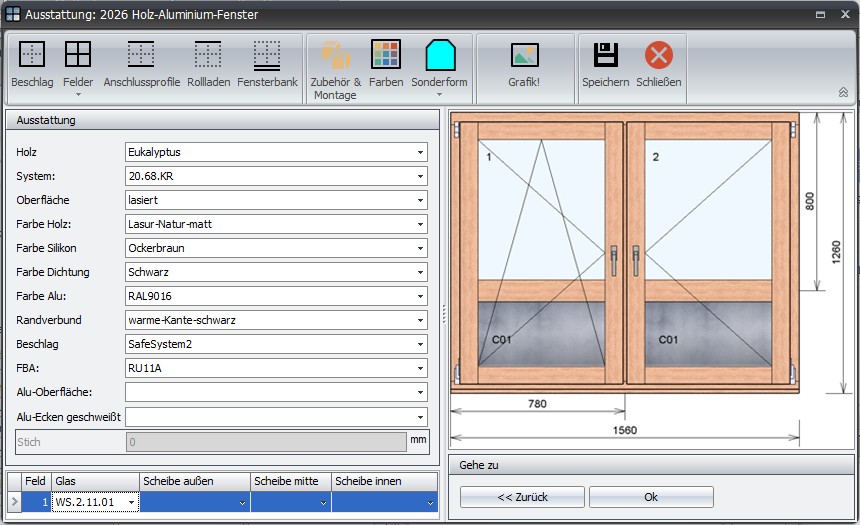Open the Farbe Alu dropdown
The height and width of the screenshot is (525, 860).
(x=421, y=297)
